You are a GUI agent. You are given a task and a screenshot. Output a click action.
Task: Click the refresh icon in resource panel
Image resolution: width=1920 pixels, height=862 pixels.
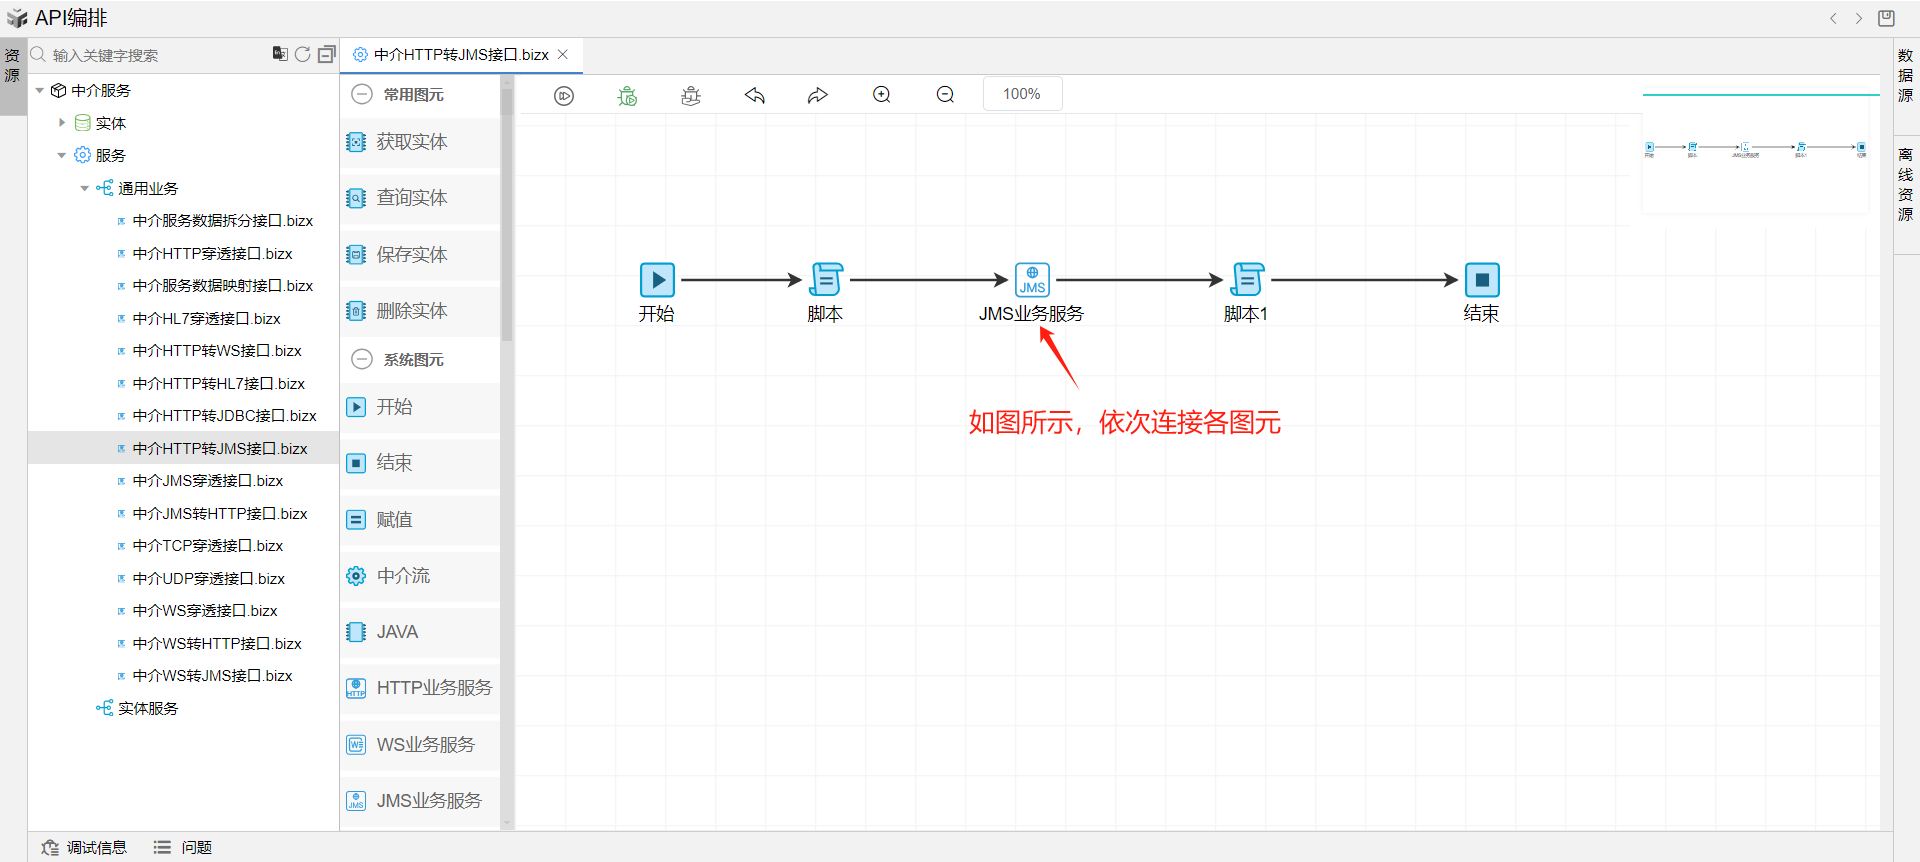pos(302,54)
